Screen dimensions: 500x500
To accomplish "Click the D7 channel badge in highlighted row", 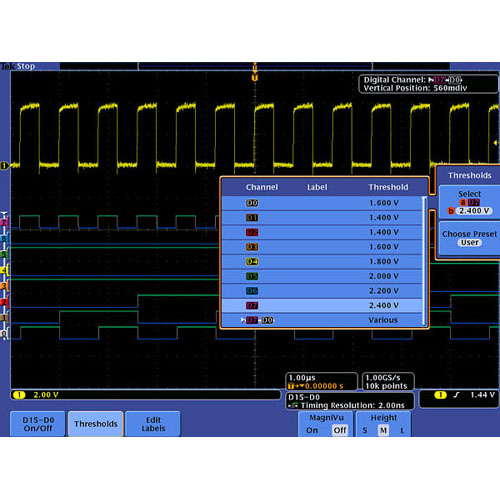I will coord(252,306).
